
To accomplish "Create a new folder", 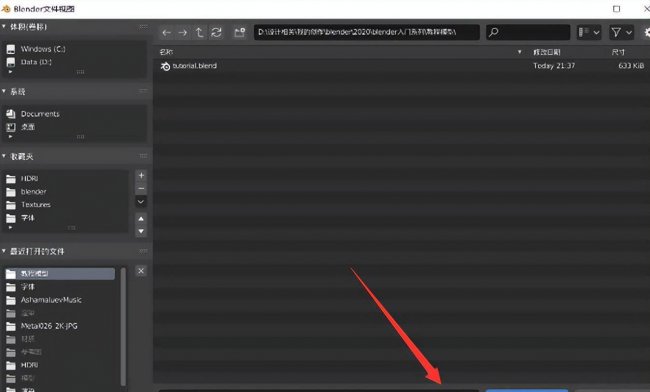I will 239,32.
